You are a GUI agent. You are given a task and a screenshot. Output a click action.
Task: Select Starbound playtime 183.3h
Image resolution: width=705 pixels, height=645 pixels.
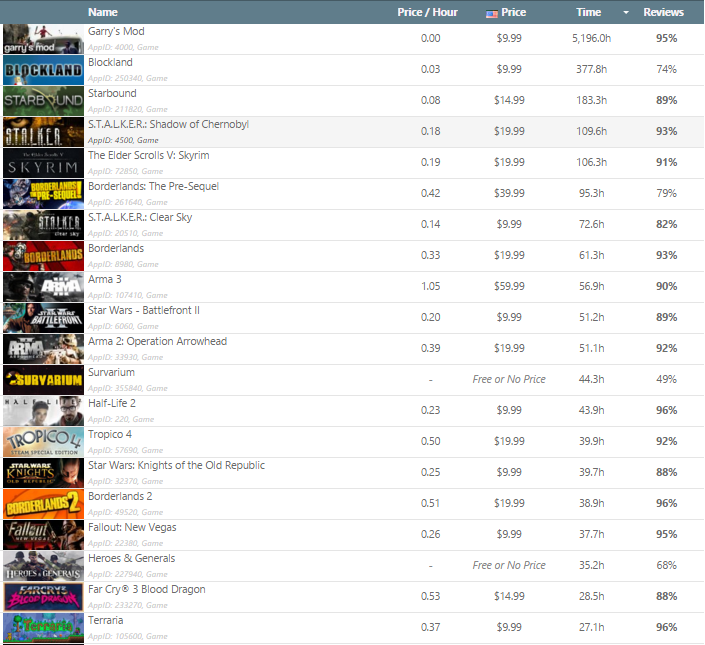(x=591, y=101)
